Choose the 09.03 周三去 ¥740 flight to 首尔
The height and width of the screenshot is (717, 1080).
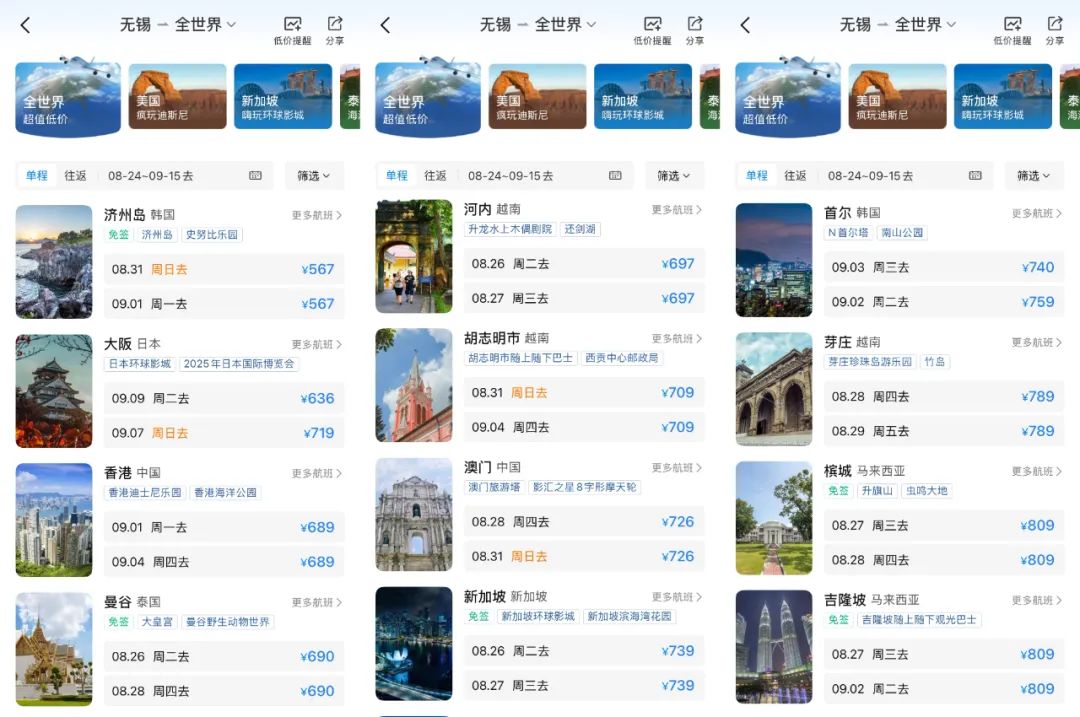coord(943,267)
